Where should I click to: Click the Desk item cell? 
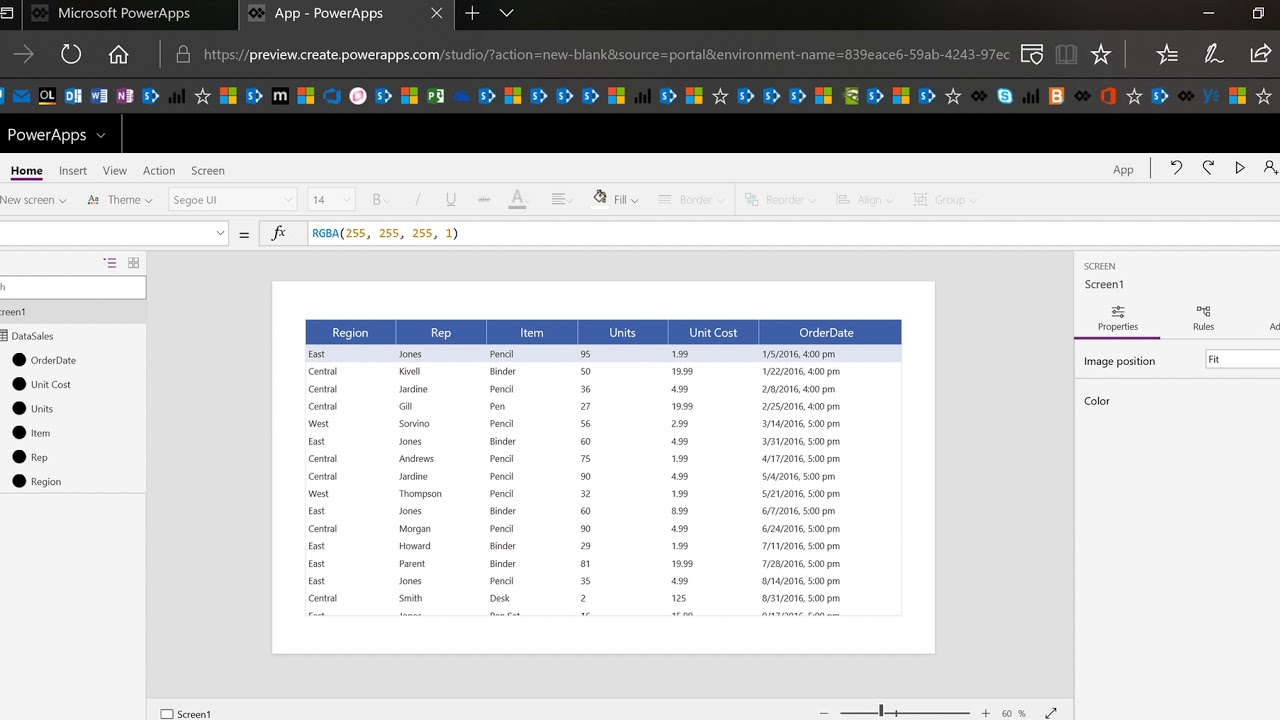(x=499, y=598)
